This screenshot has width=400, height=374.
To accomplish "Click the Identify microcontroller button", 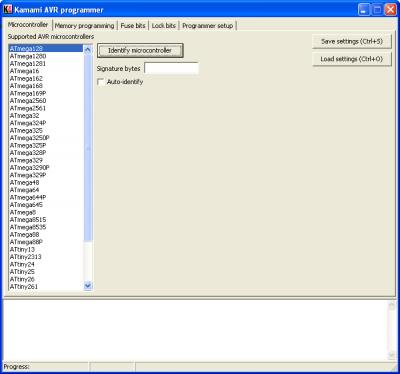I will click(x=140, y=50).
